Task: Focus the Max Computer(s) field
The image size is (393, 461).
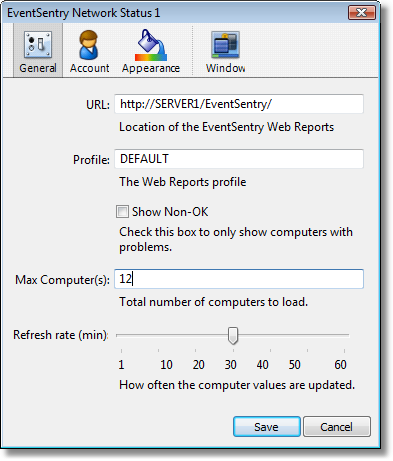Action: [x=239, y=279]
